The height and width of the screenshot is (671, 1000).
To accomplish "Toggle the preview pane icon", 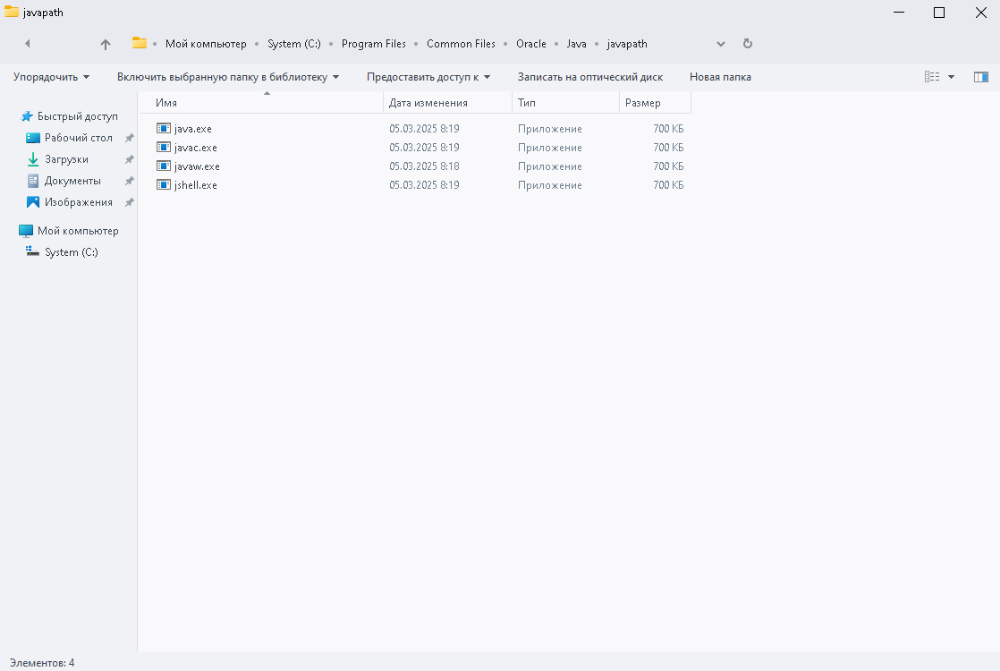I will (x=980, y=77).
